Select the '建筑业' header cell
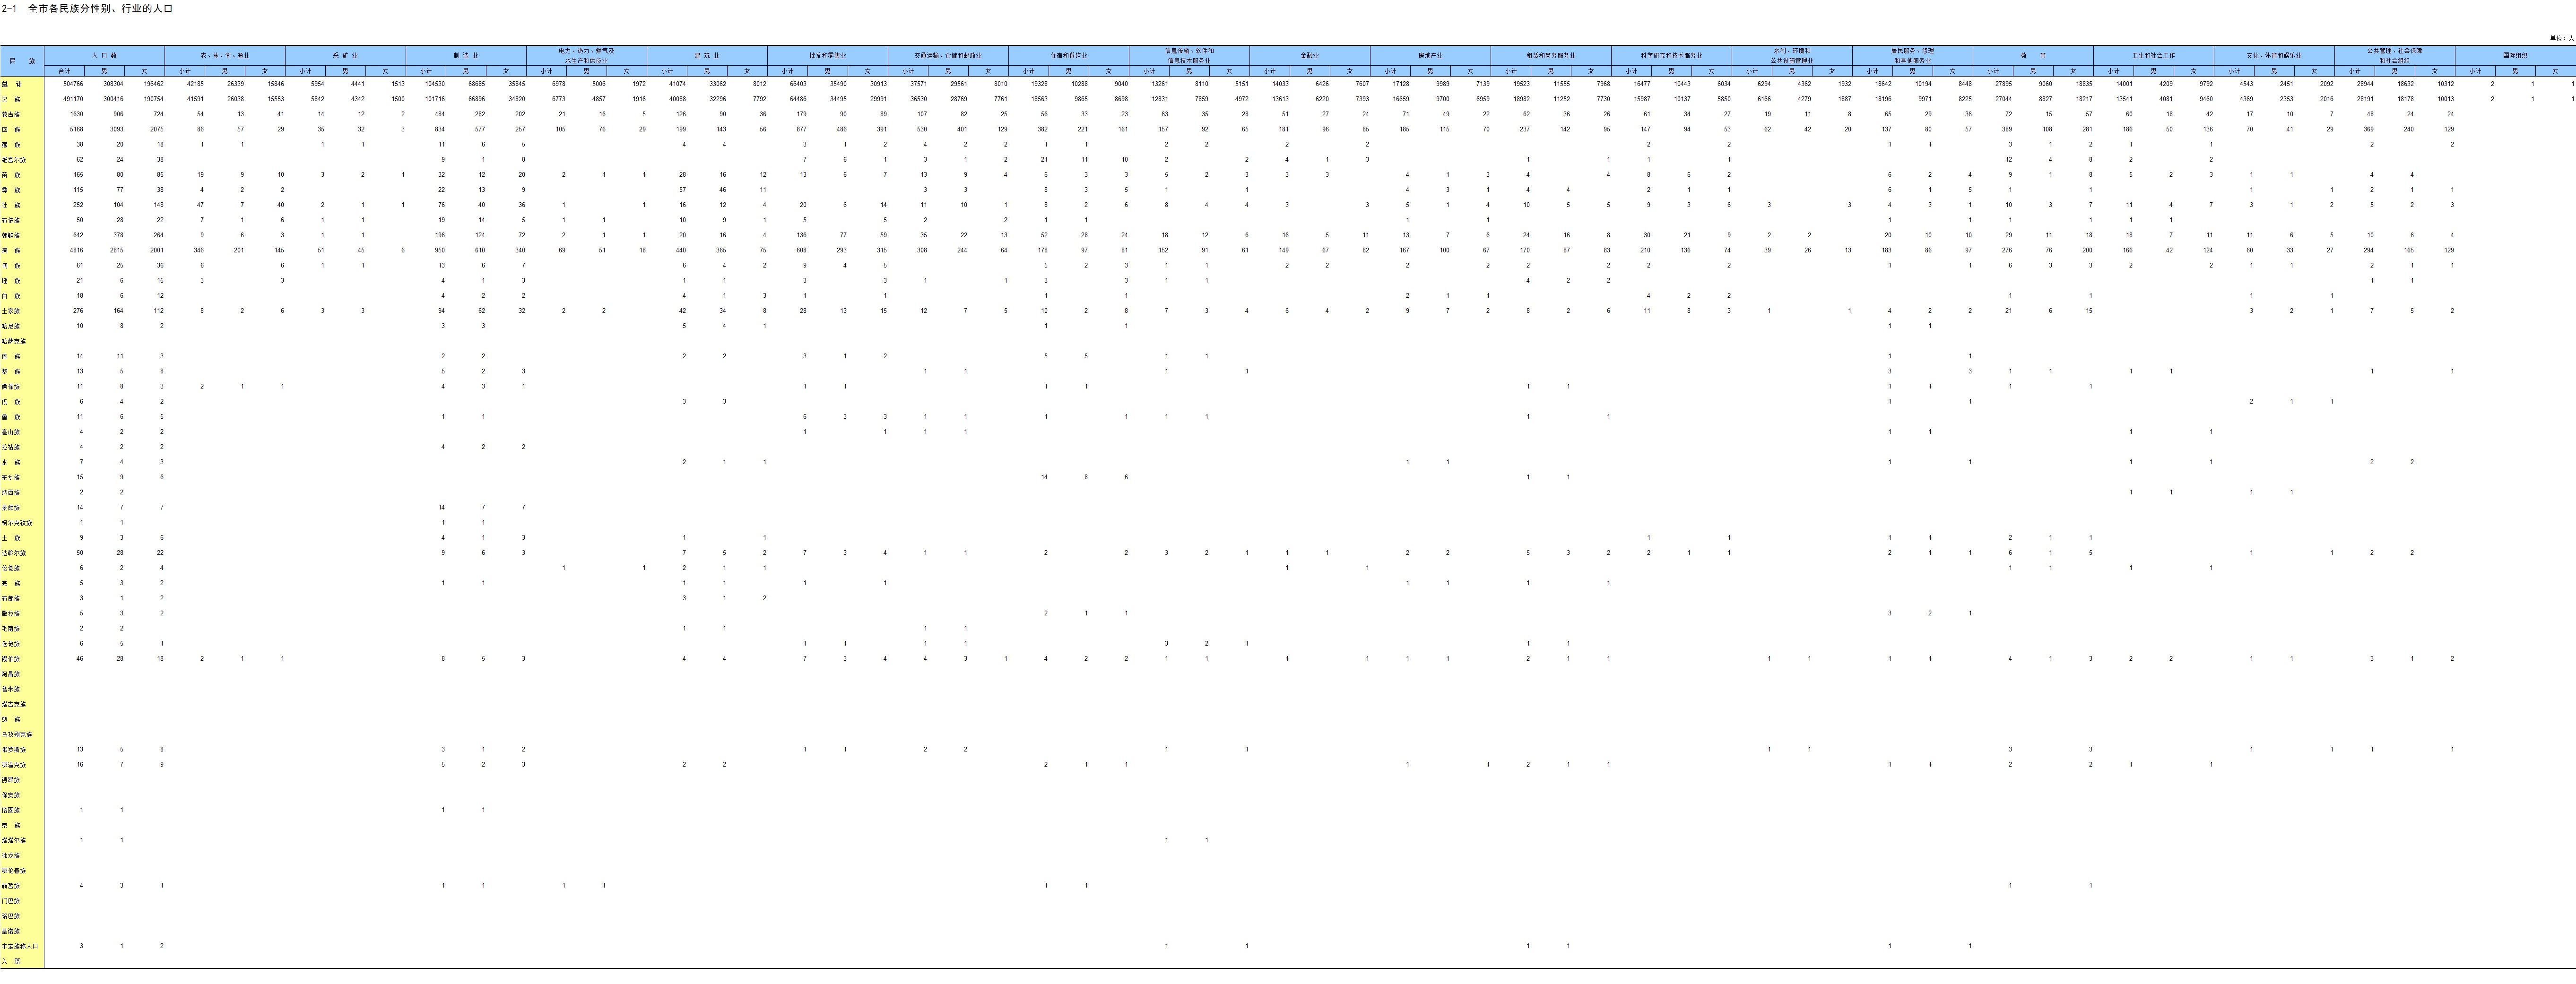 coord(707,55)
